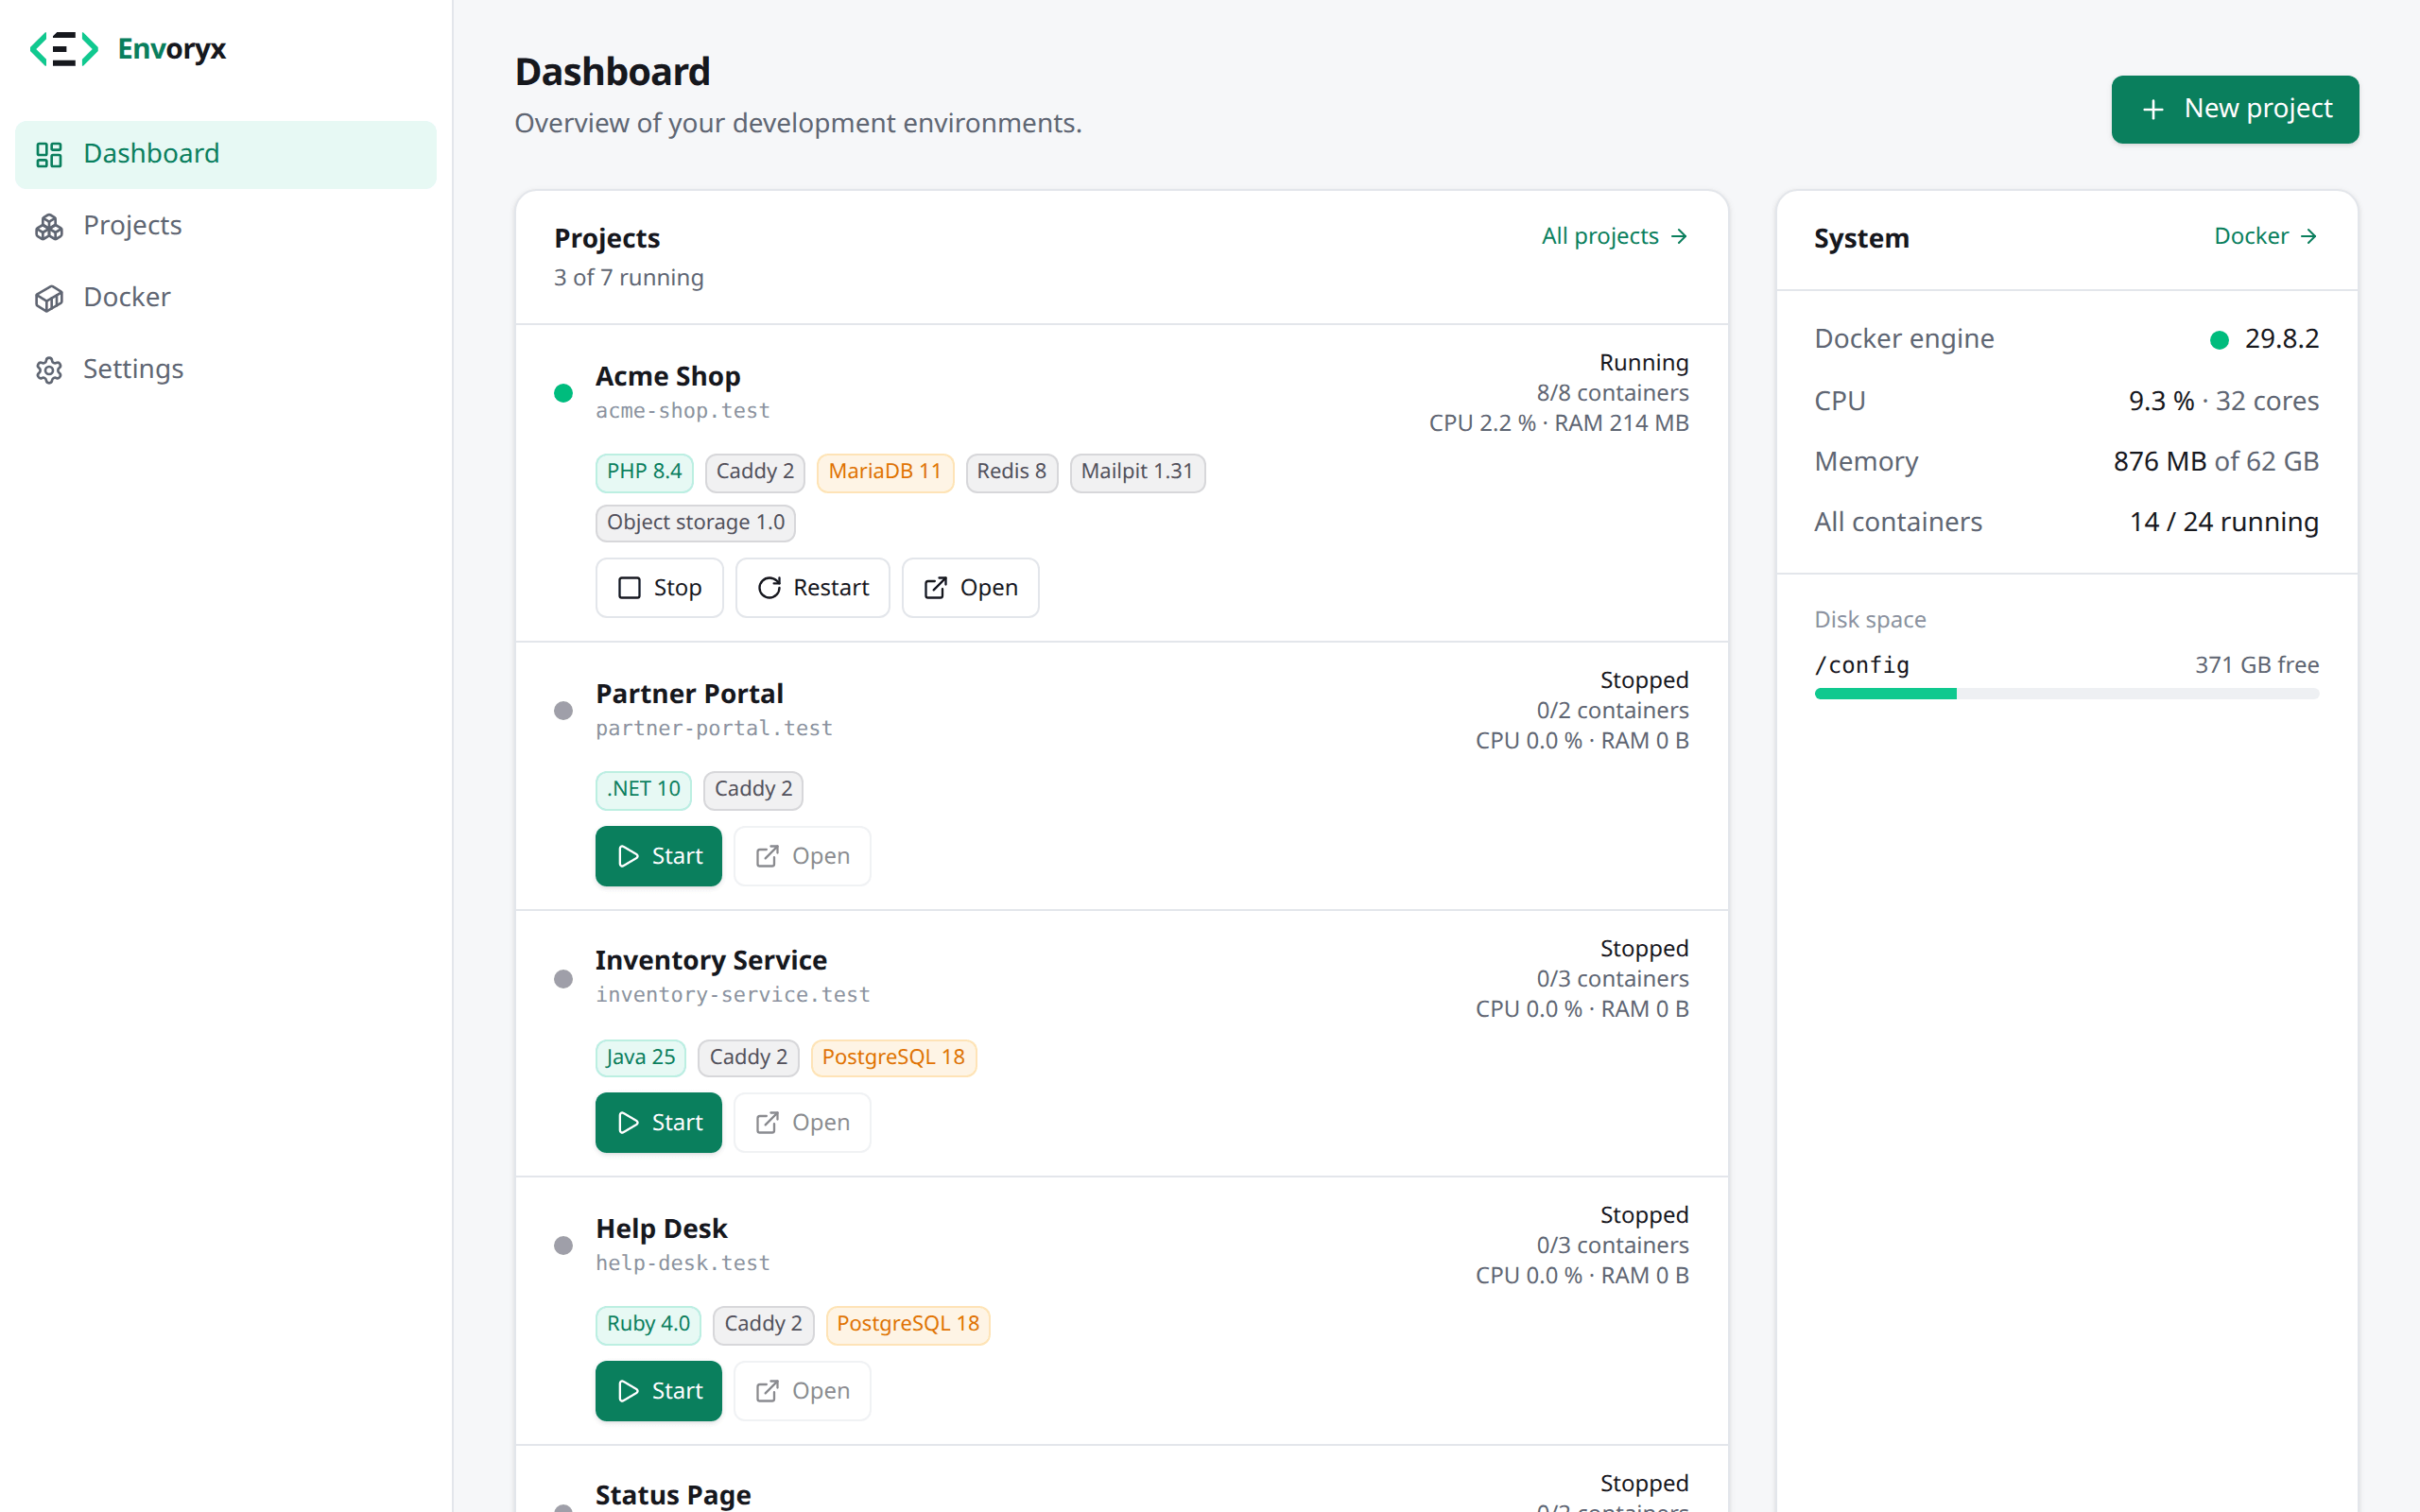Click the arrow icon next to Docker link
The width and height of the screenshot is (2420, 1512).
coord(2309,236)
